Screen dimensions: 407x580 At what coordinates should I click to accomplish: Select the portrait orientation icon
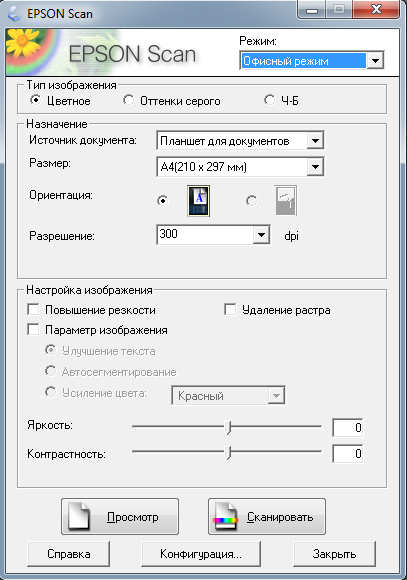(x=198, y=201)
